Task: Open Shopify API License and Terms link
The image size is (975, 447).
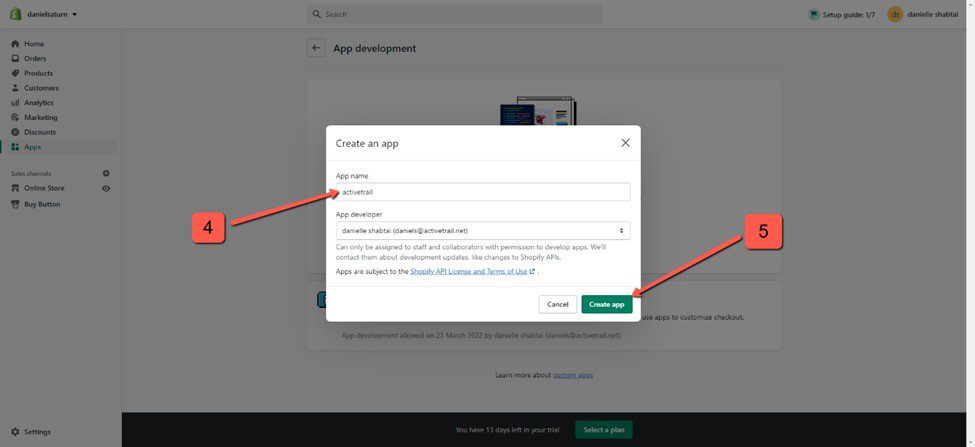Action: 472,271
